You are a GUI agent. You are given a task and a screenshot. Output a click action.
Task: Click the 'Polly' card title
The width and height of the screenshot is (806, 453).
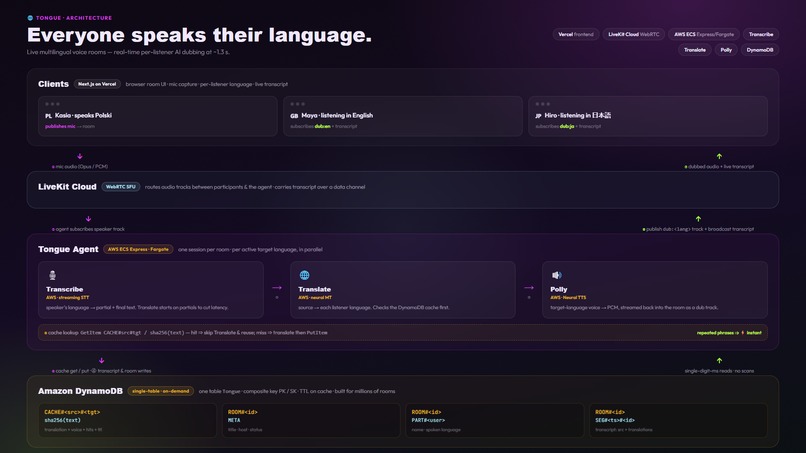coord(559,289)
